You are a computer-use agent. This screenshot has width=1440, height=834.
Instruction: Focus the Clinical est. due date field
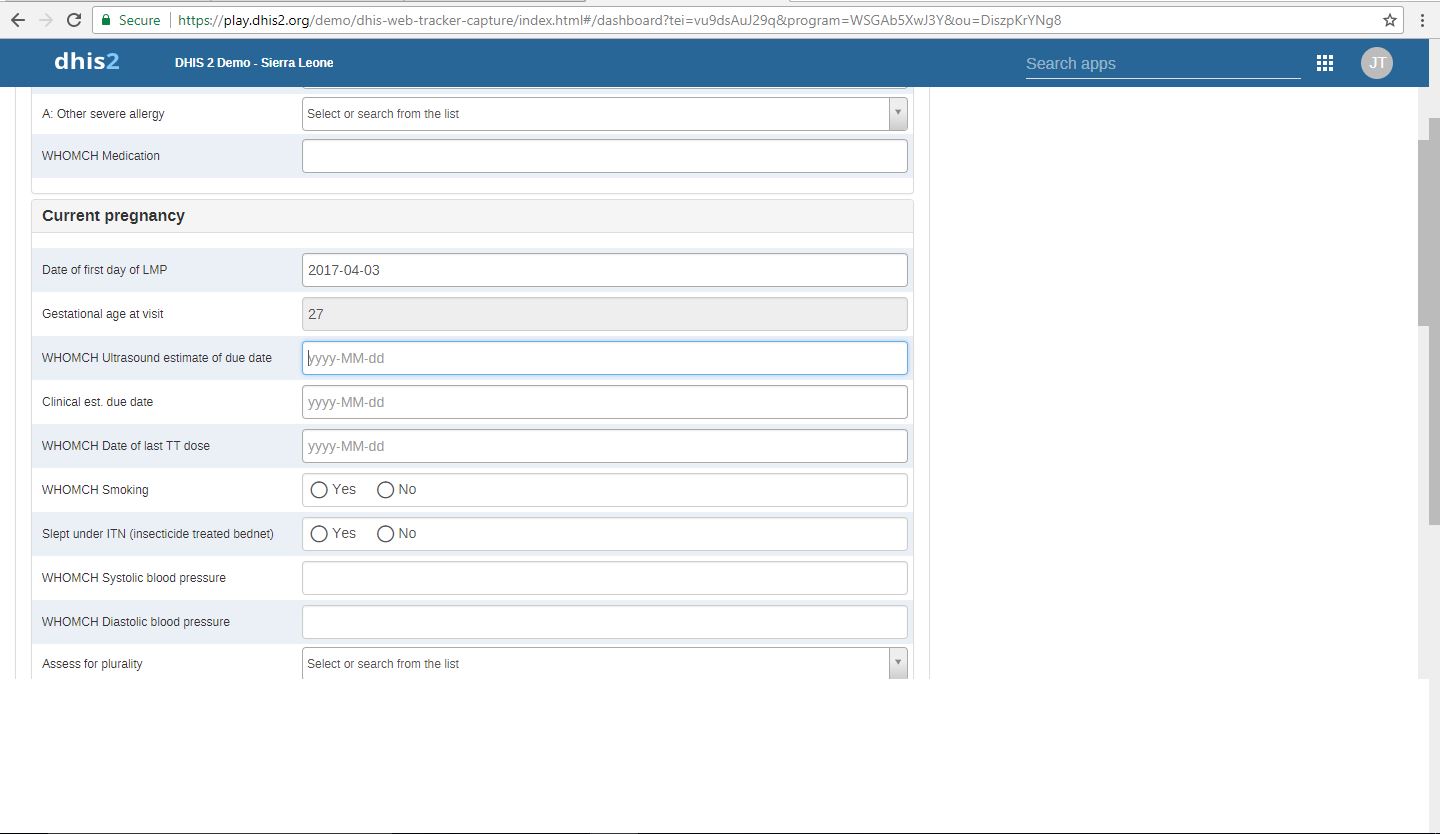pyautogui.click(x=604, y=402)
